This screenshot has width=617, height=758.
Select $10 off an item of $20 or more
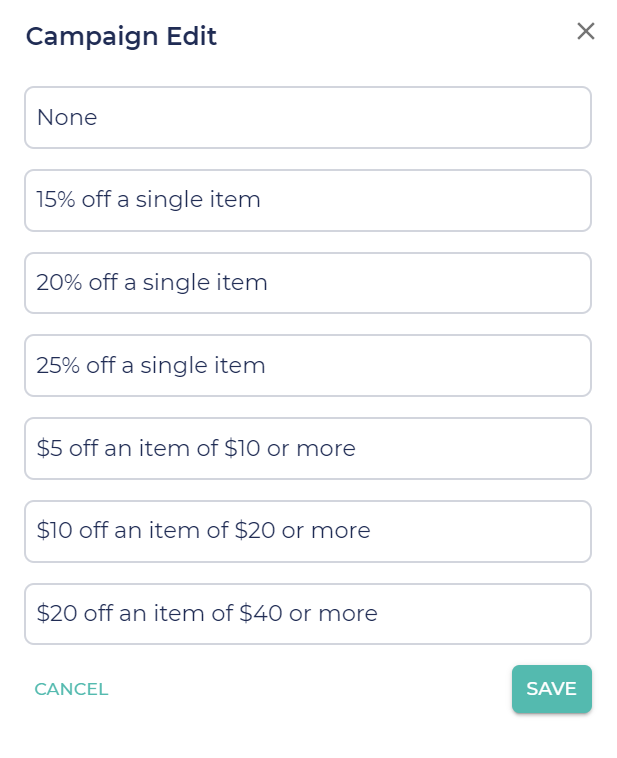click(308, 531)
